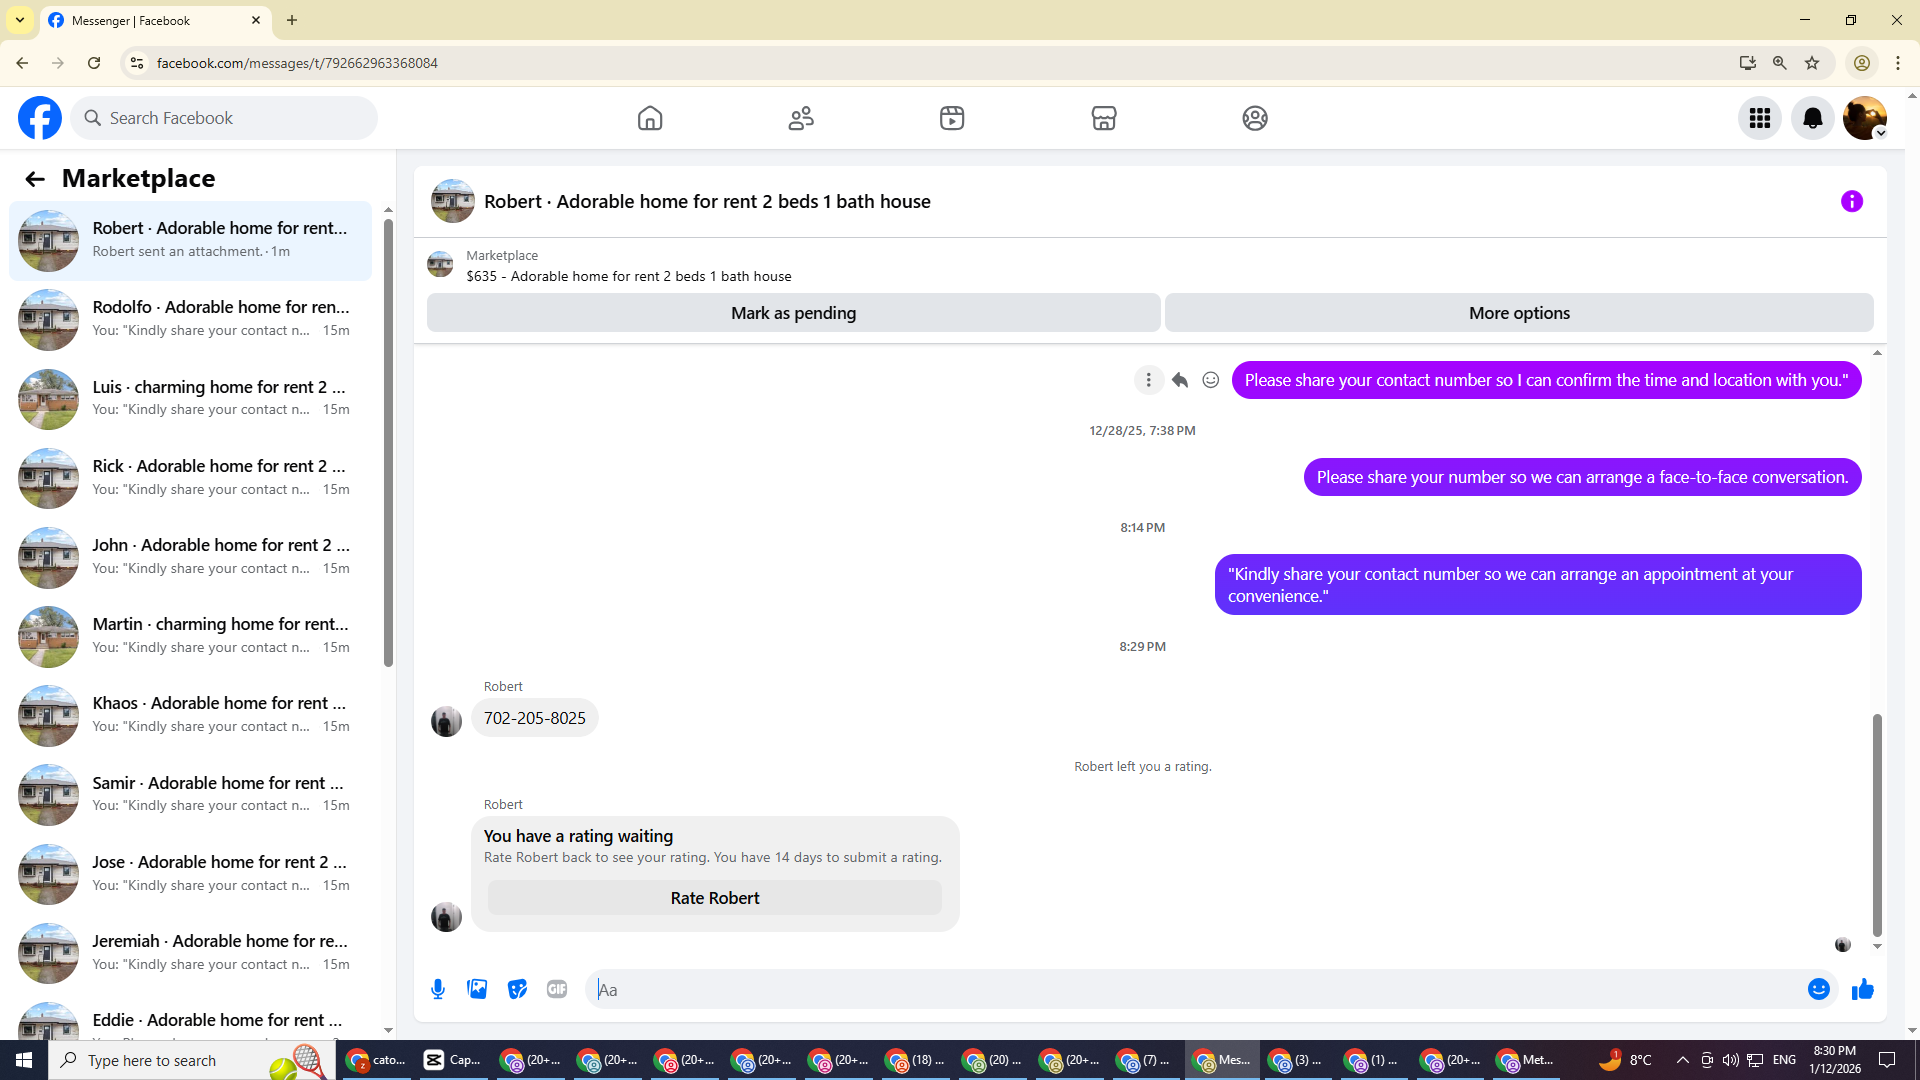Attach a photo using image icon
Viewport: 1920px width, 1080px height.
[x=477, y=989]
